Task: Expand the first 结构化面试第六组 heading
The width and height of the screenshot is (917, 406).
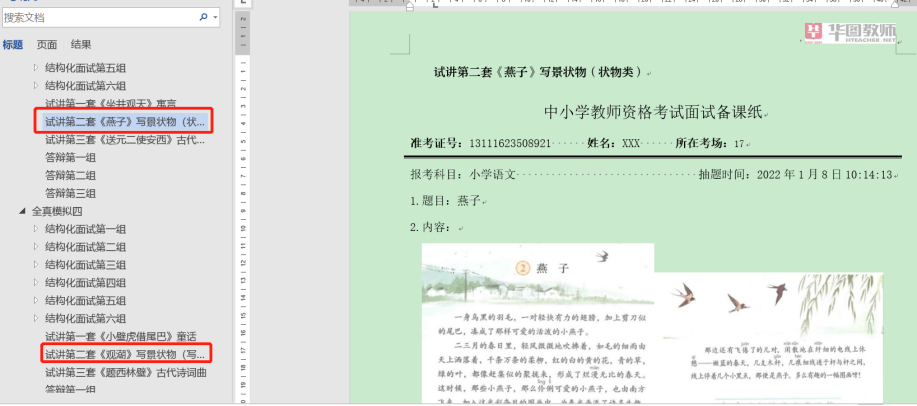Action: click(36, 86)
